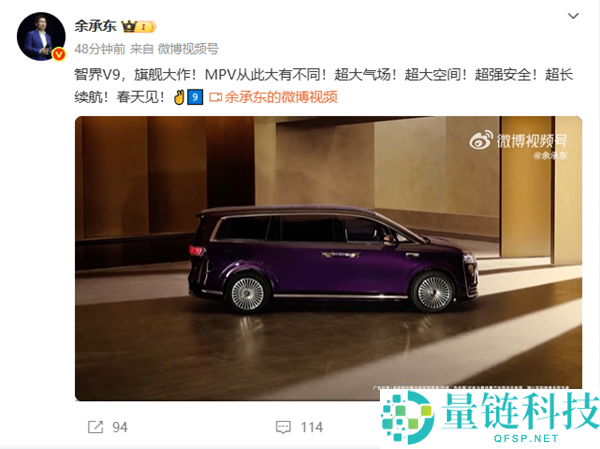Click the blue number 9 emoji
Viewport: 600px width, 449px height.
[x=195, y=97]
